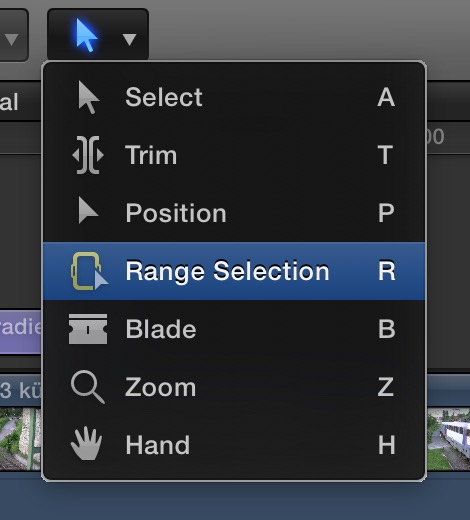Select the Range Selection tool icon
Viewport: 470px width, 520px height.
point(89,271)
